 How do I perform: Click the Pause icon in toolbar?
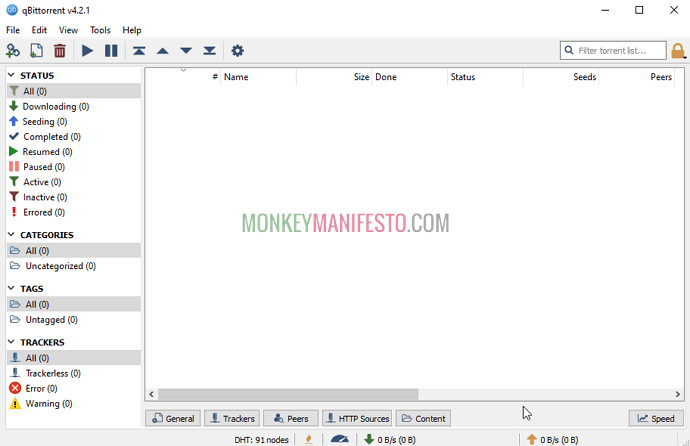(111, 51)
